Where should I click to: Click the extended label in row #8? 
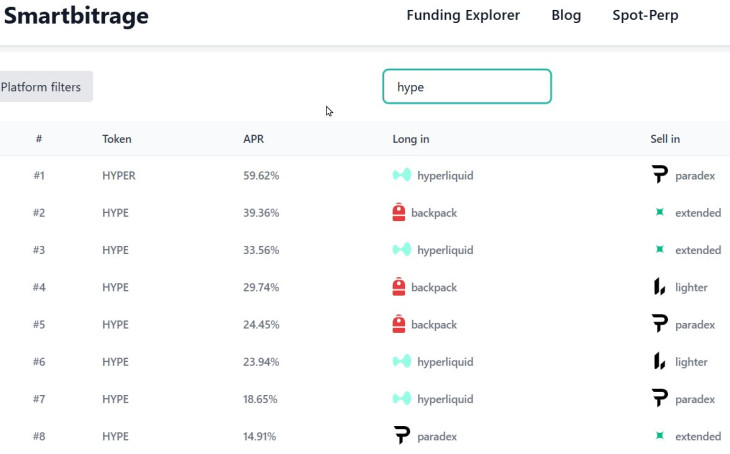(698, 436)
